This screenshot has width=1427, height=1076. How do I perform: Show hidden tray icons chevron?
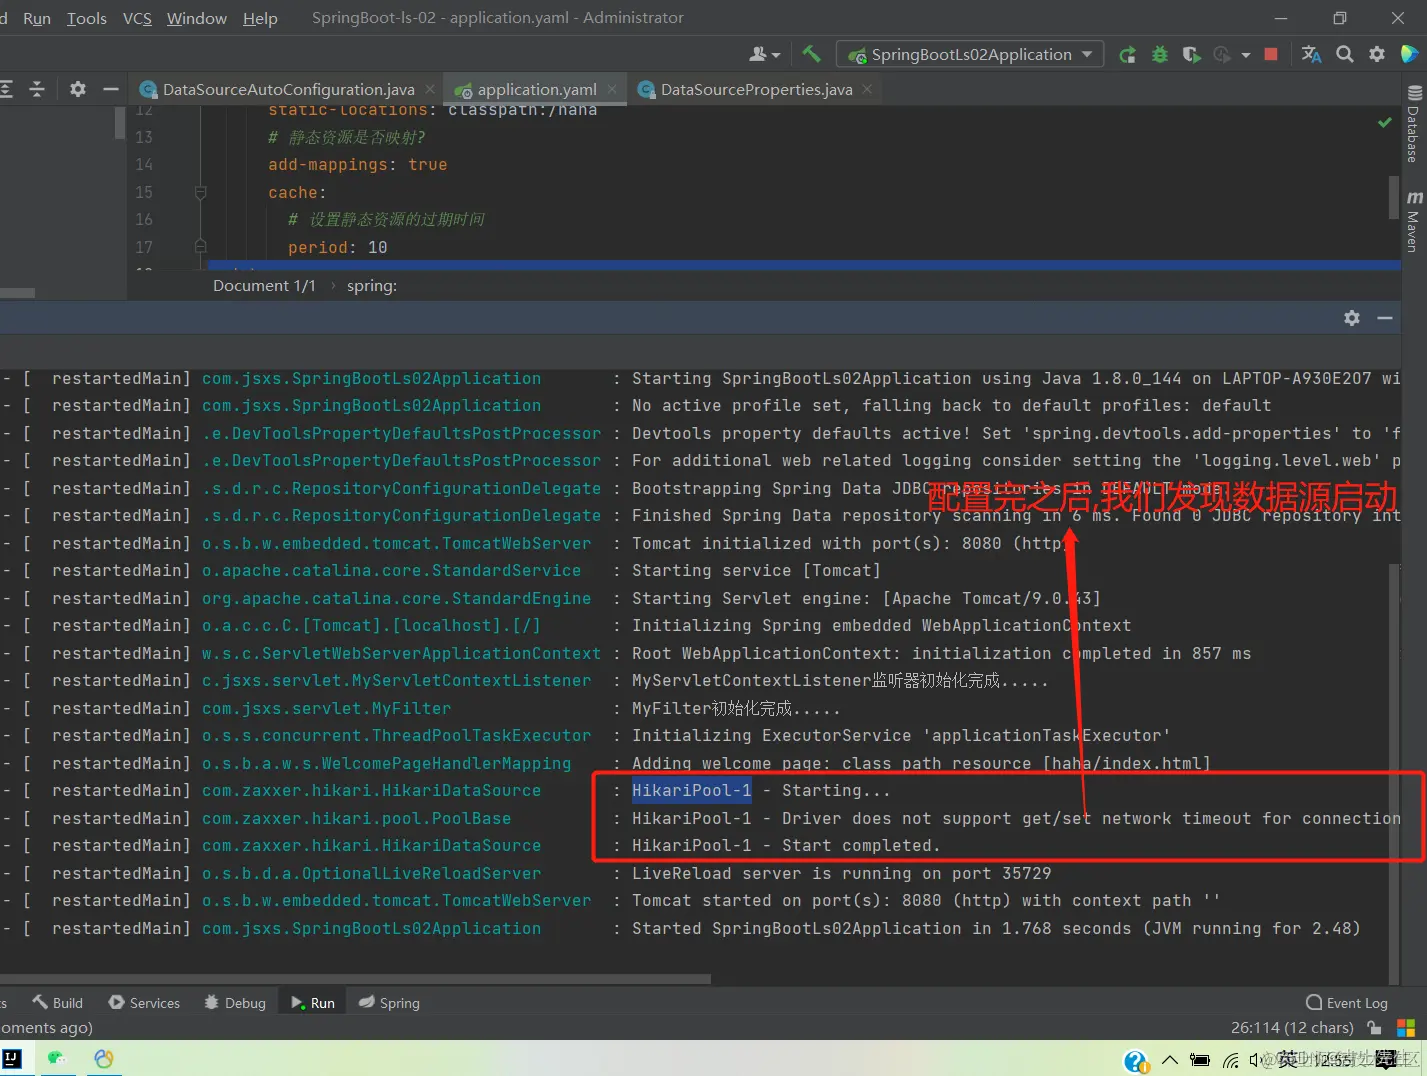(x=1169, y=1060)
